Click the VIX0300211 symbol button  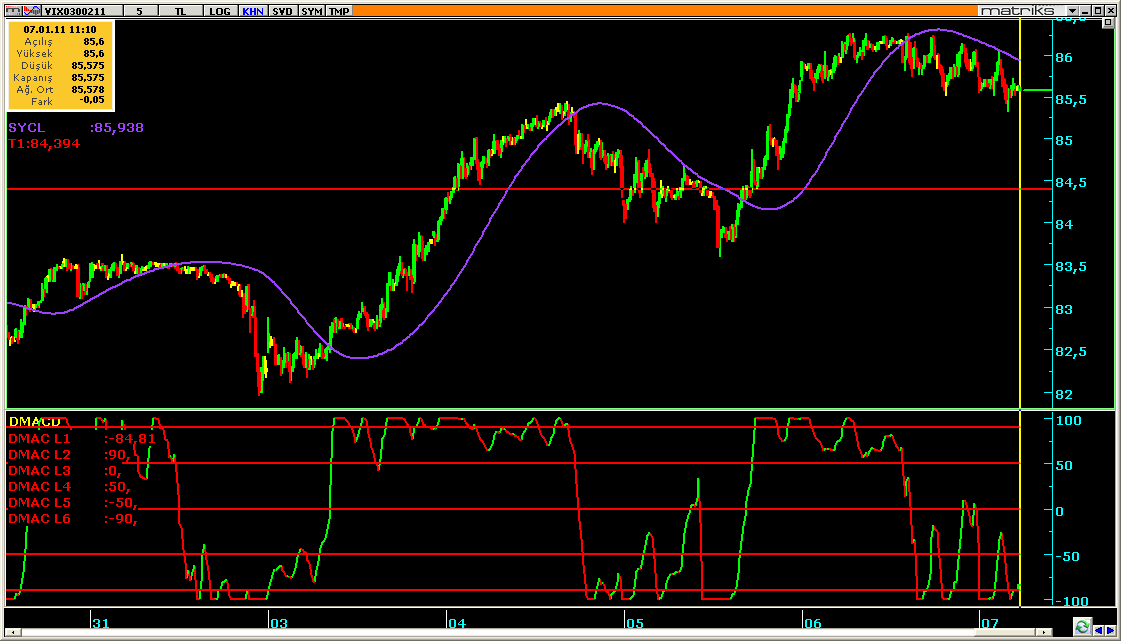tap(83, 10)
